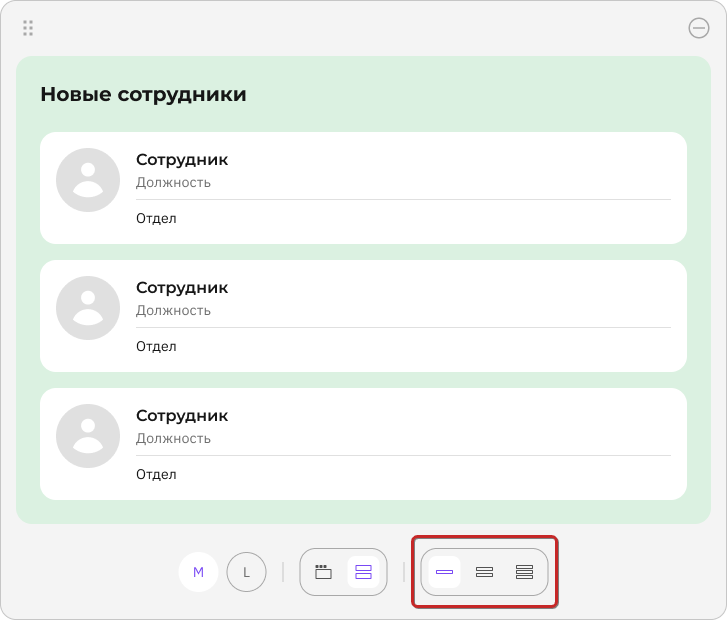Select the two-row layout icon
Image resolution: width=727 pixels, height=620 pixels.
[485, 572]
